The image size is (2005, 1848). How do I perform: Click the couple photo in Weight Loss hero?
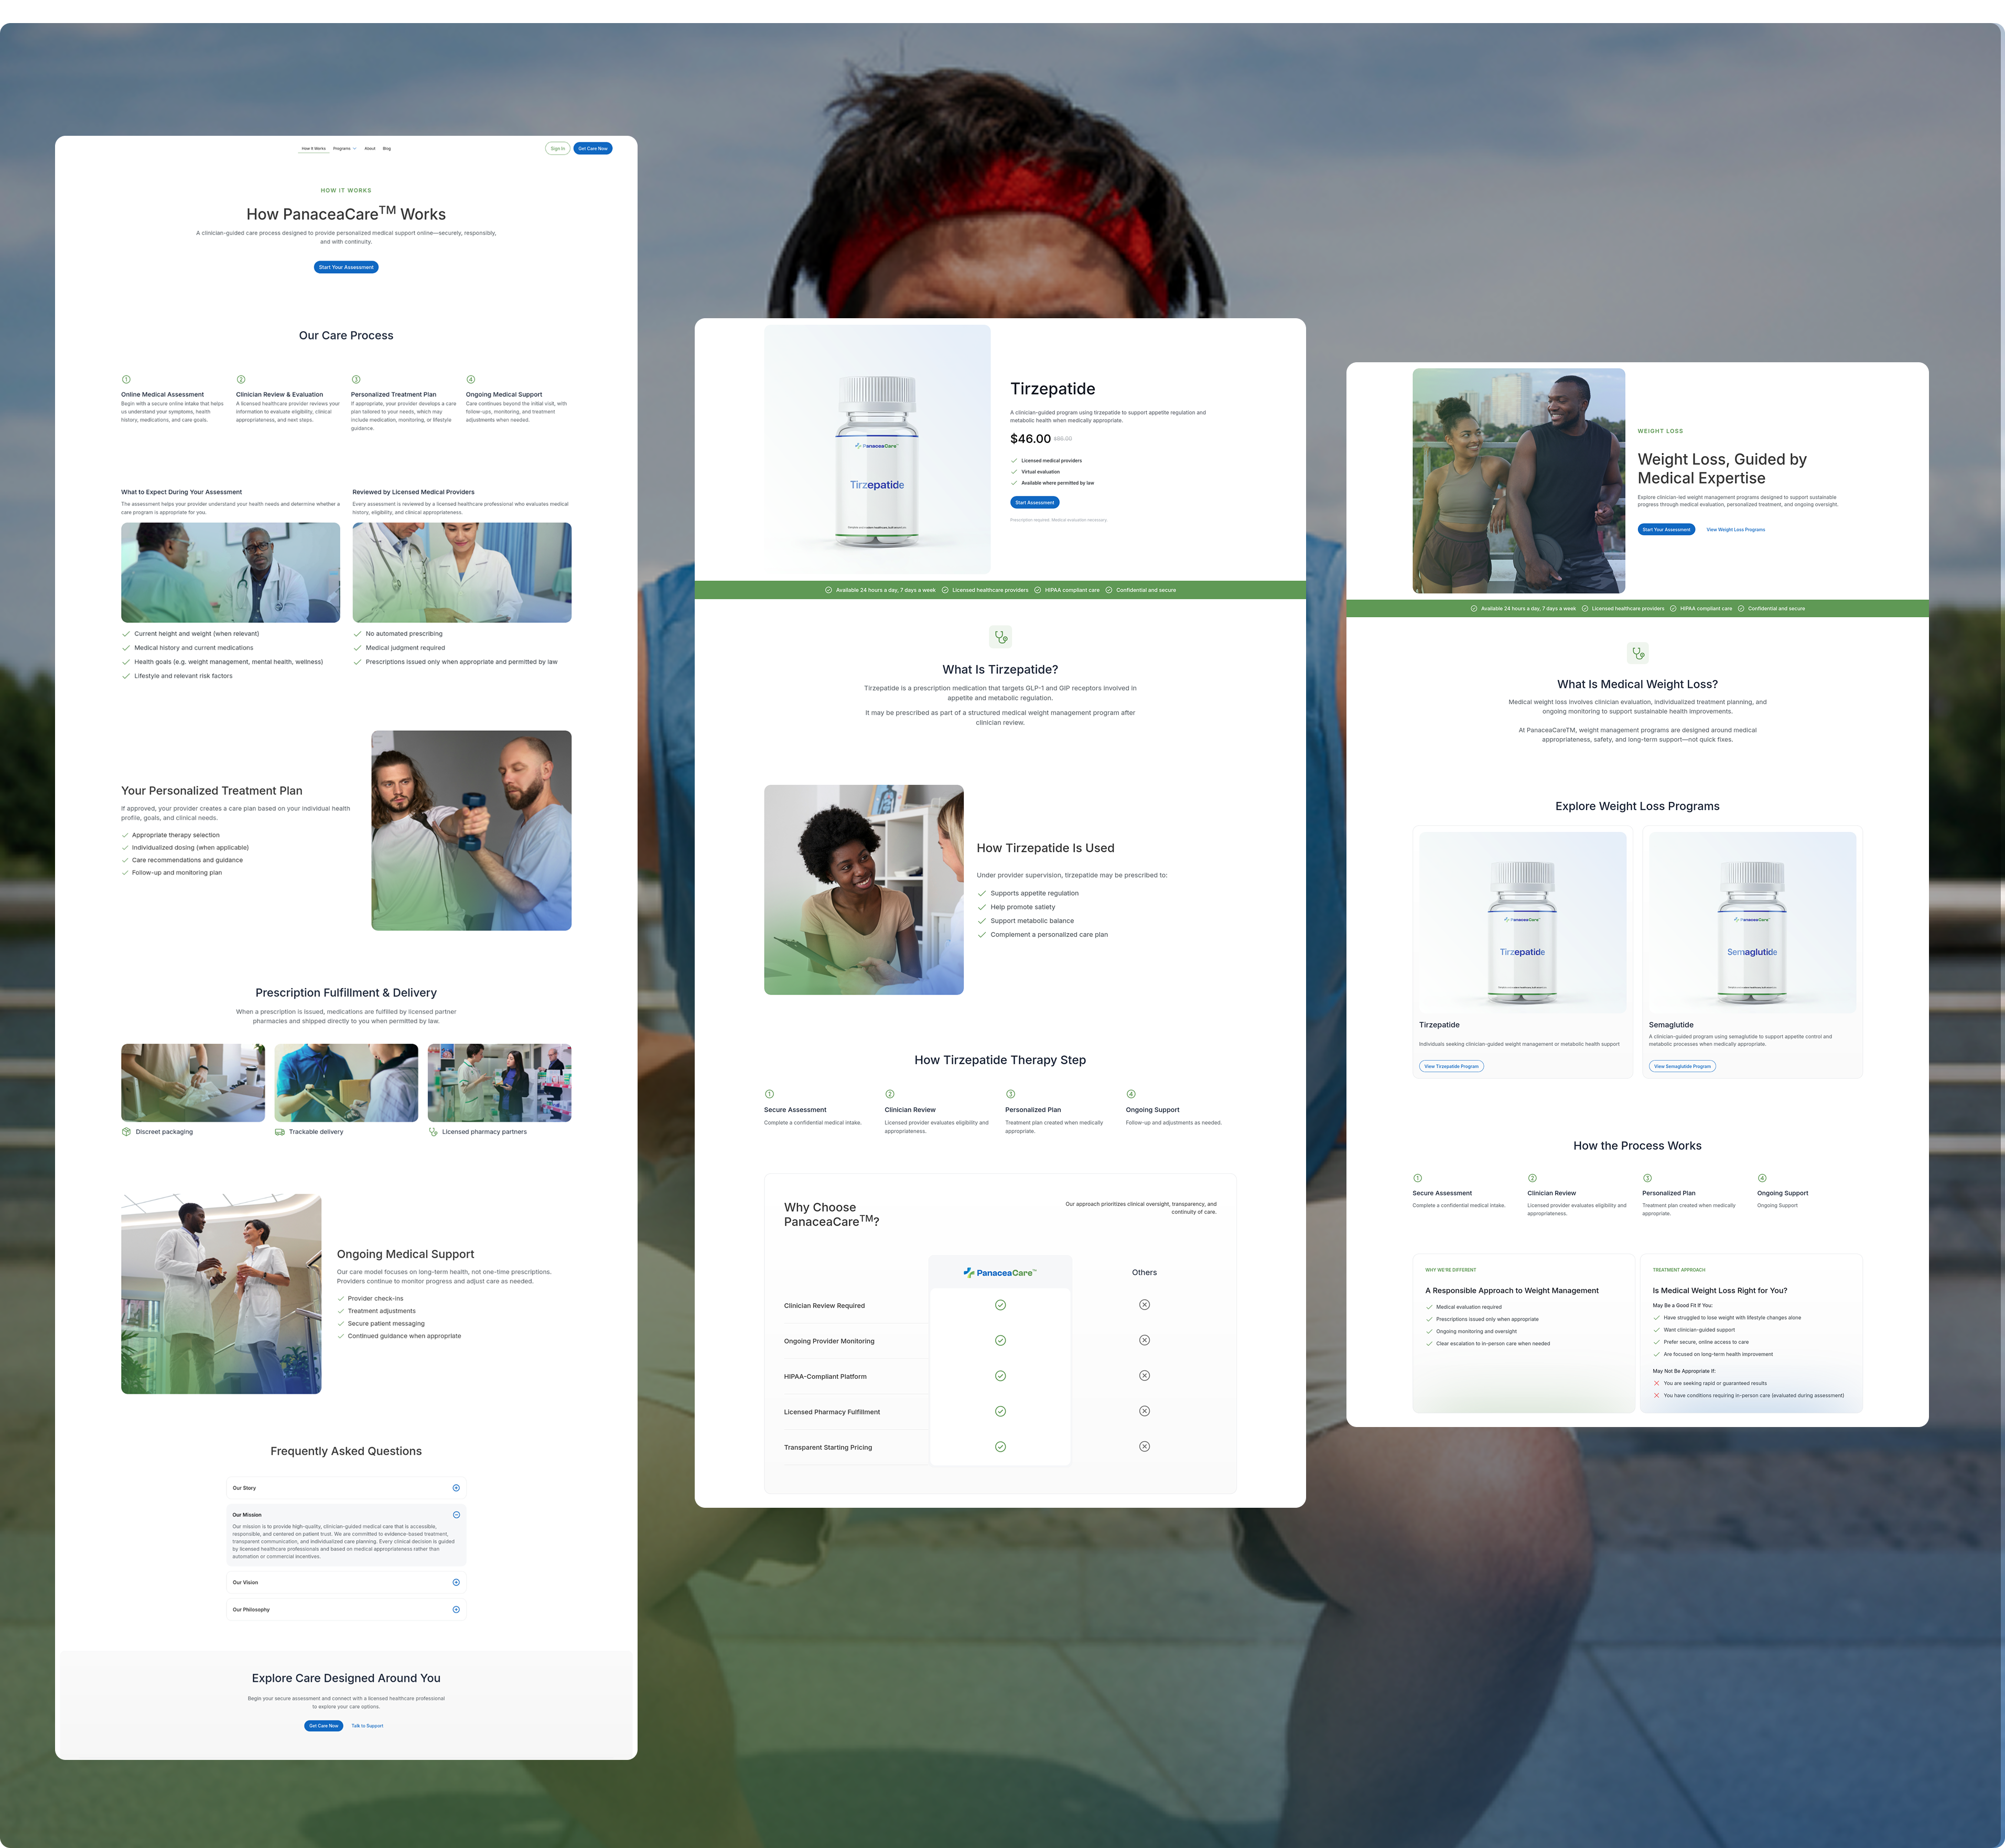(x=1518, y=481)
